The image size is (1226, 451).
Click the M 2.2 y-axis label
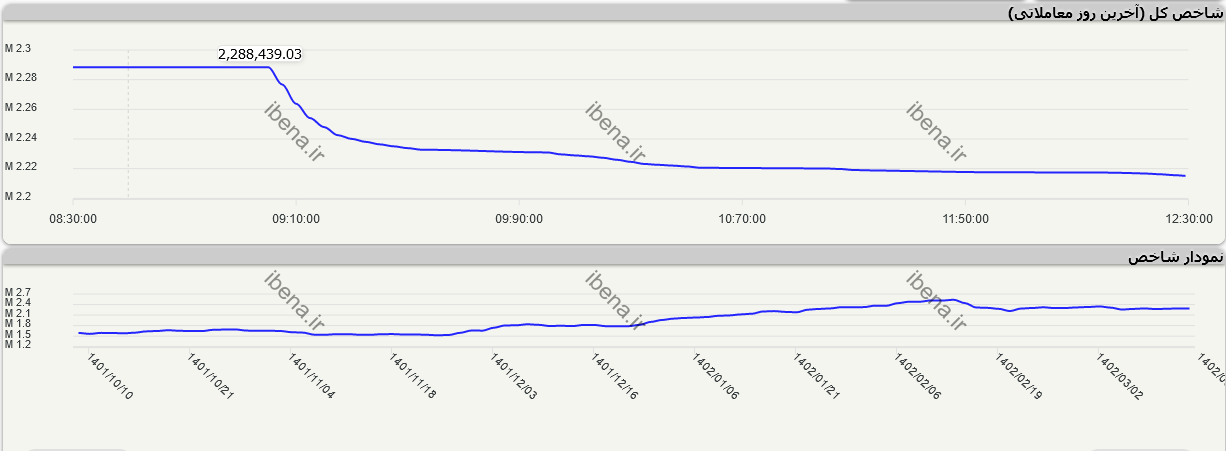click(18, 196)
